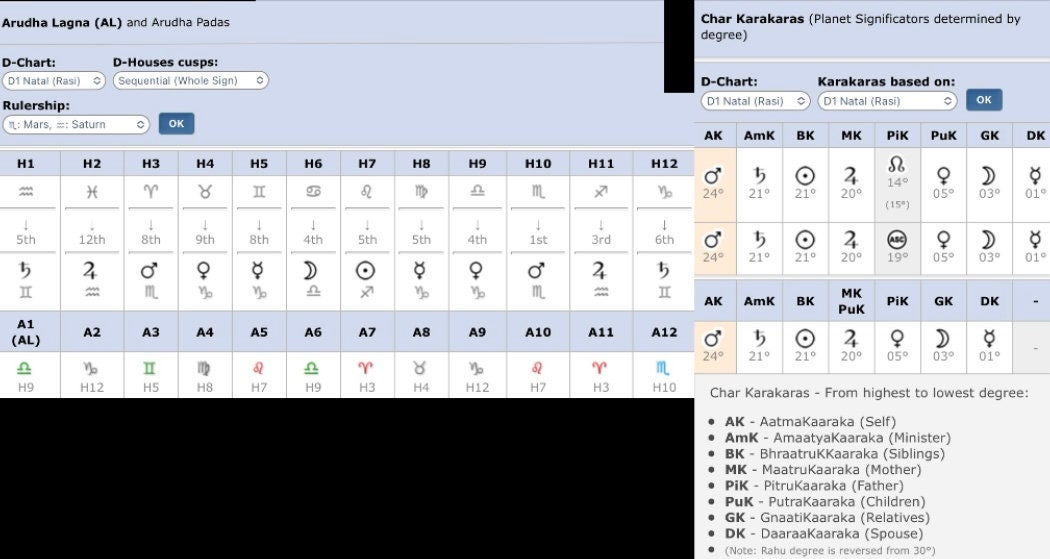The width and height of the screenshot is (1050, 559).
Task: Click Libra sign icon under H9
Action: [x=477, y=191]
